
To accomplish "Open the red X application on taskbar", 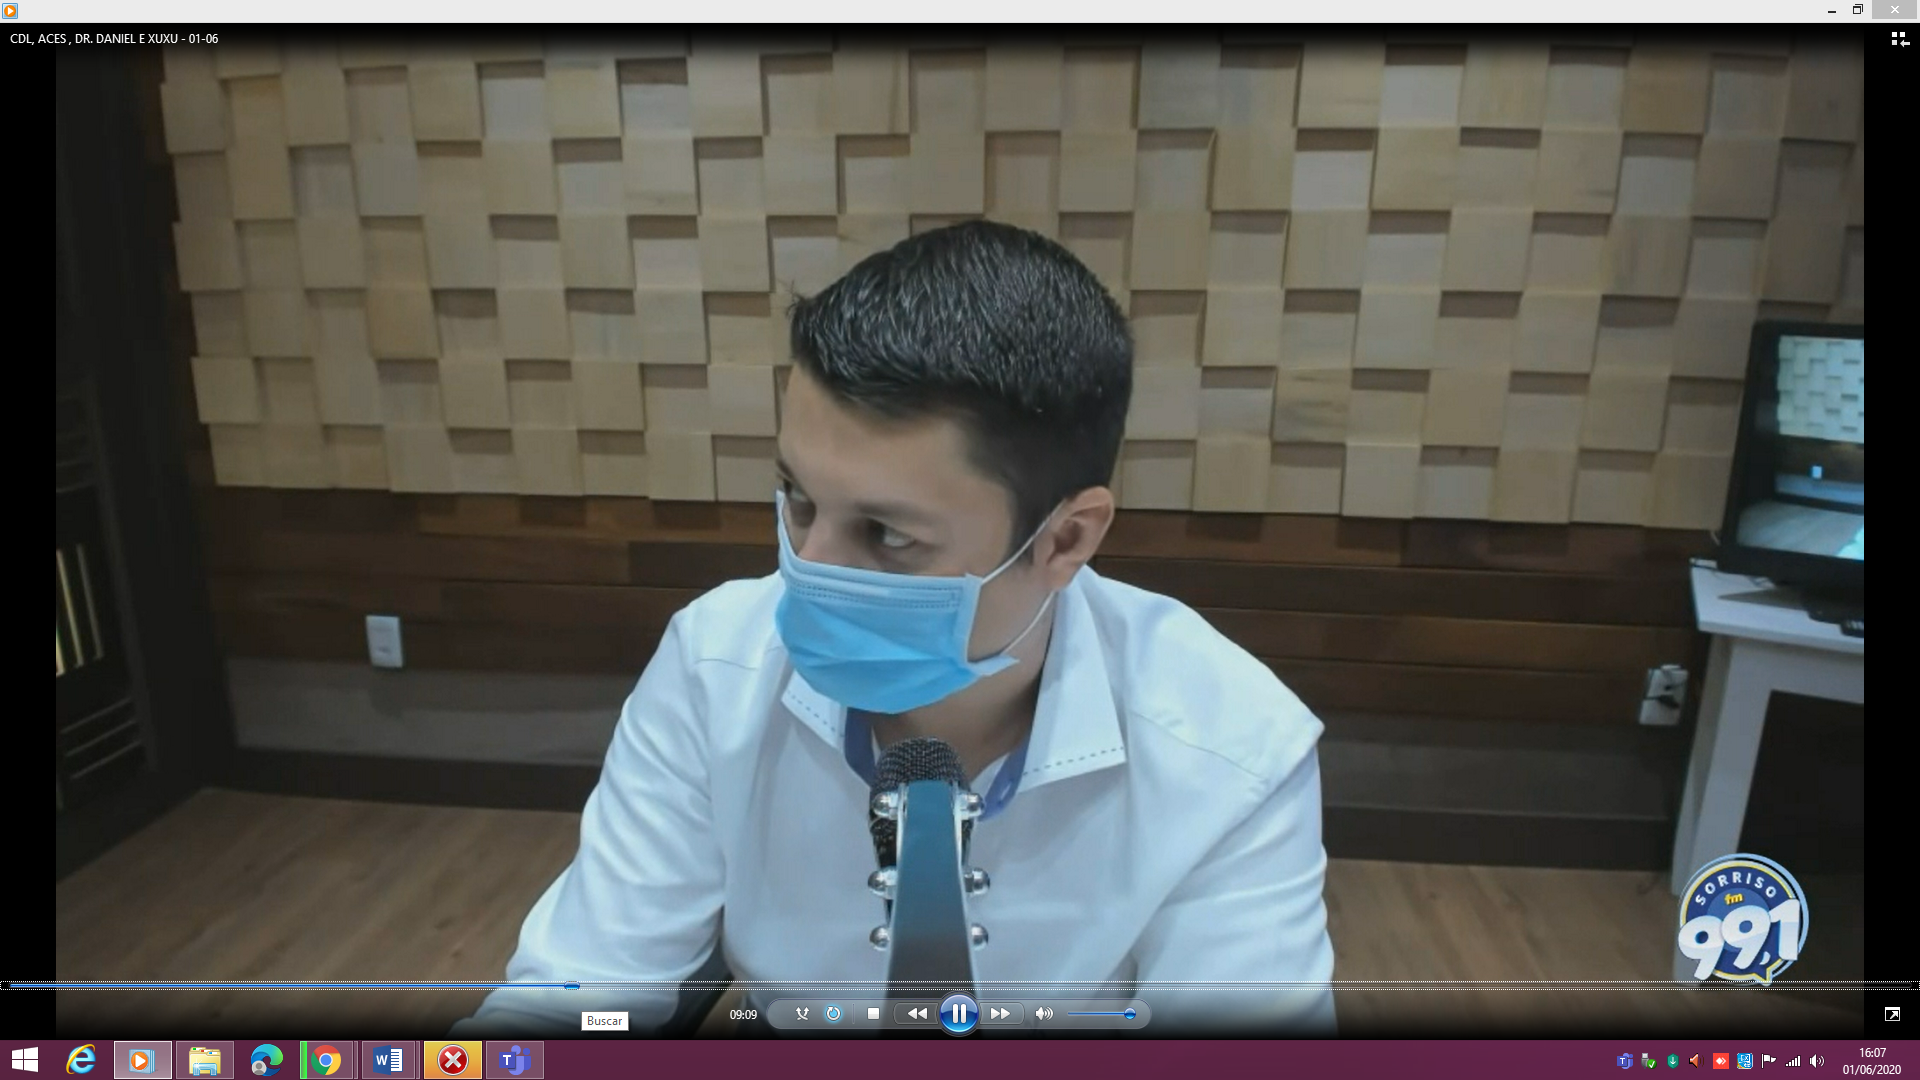I will pyautogui.click(x=453, y=1060).
